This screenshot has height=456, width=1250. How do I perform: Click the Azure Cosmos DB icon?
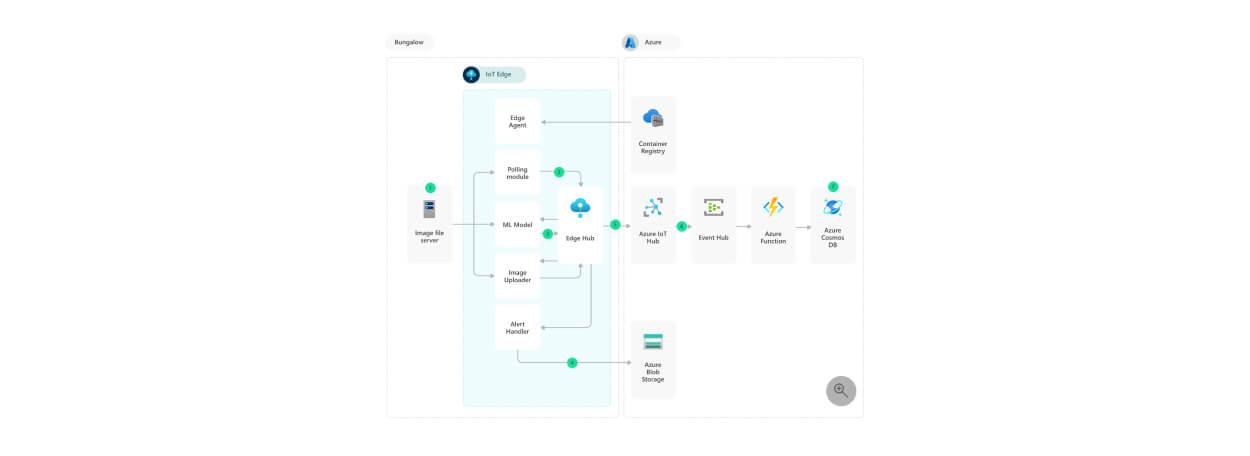[x=833, y=207]
